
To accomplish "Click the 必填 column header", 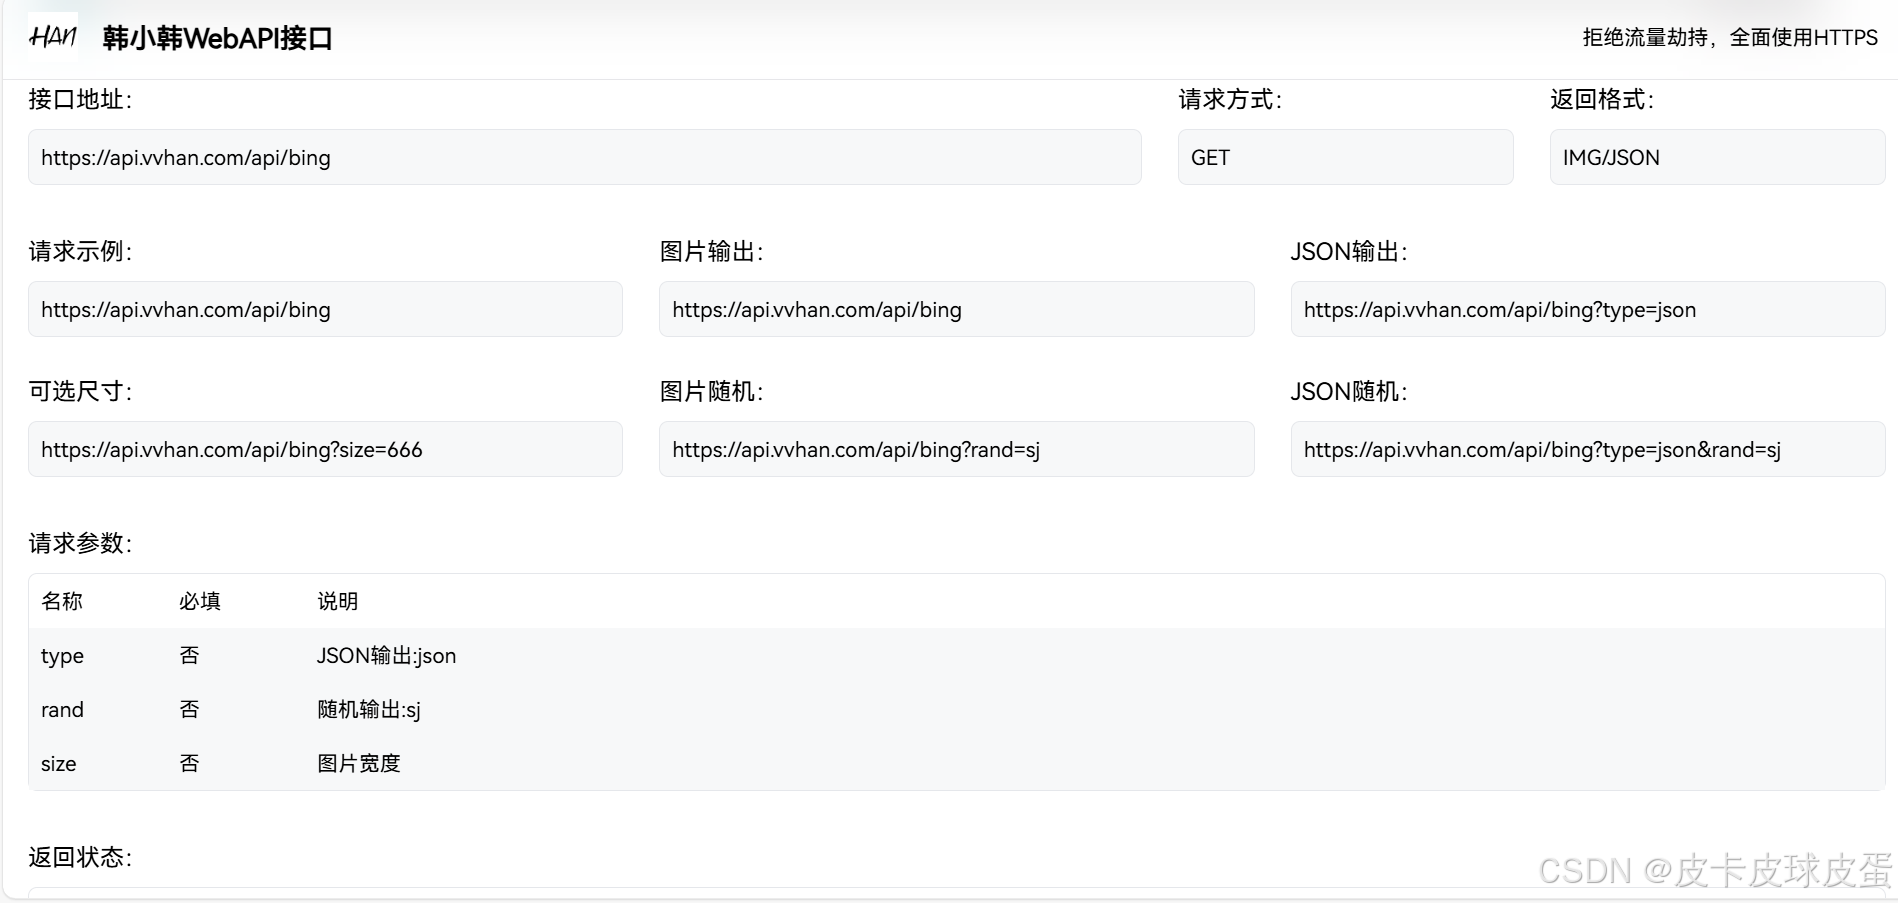I will [x=199, y=601].
